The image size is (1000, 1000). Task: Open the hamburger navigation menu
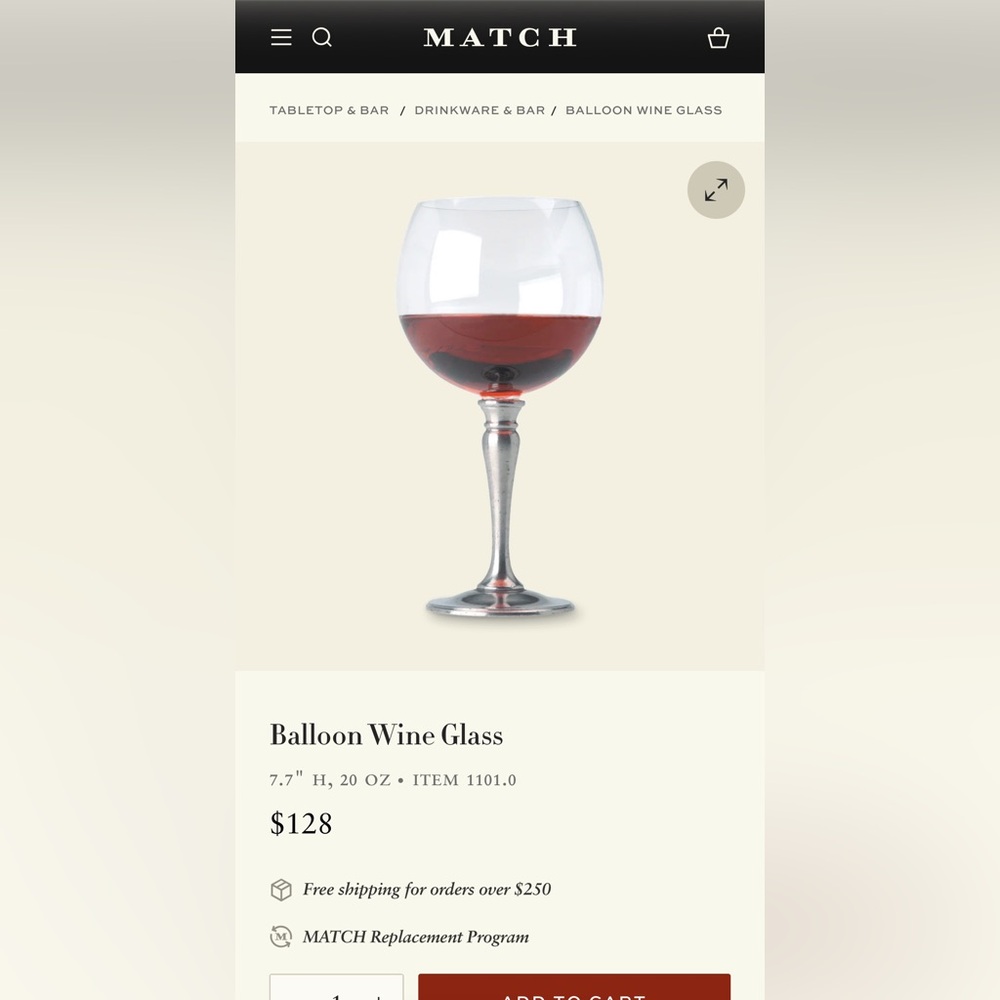(x=281, y=37)
